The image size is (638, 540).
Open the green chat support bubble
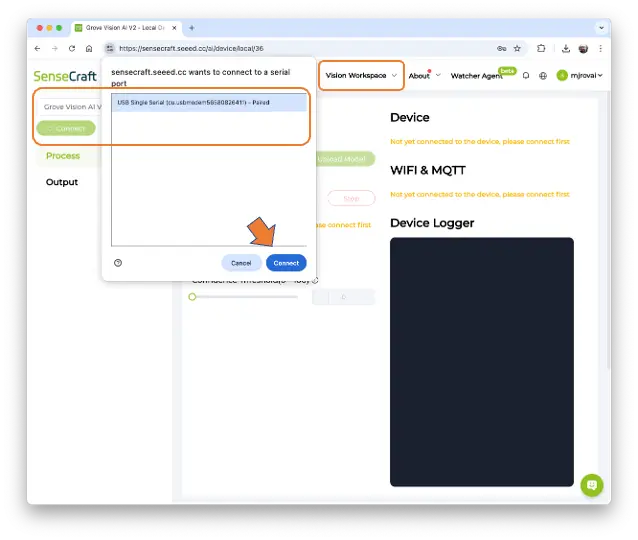pyautogui.click(x=591, y=485)
